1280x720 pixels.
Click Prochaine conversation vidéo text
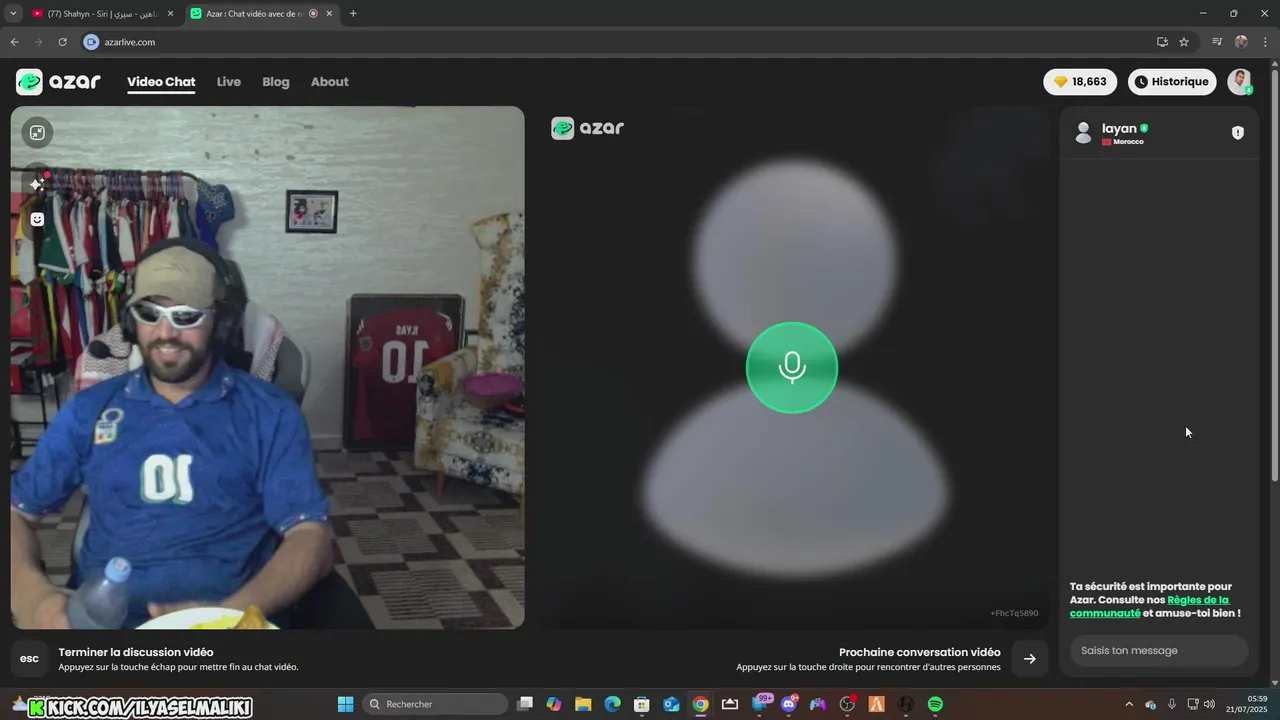tap(920, 652)
